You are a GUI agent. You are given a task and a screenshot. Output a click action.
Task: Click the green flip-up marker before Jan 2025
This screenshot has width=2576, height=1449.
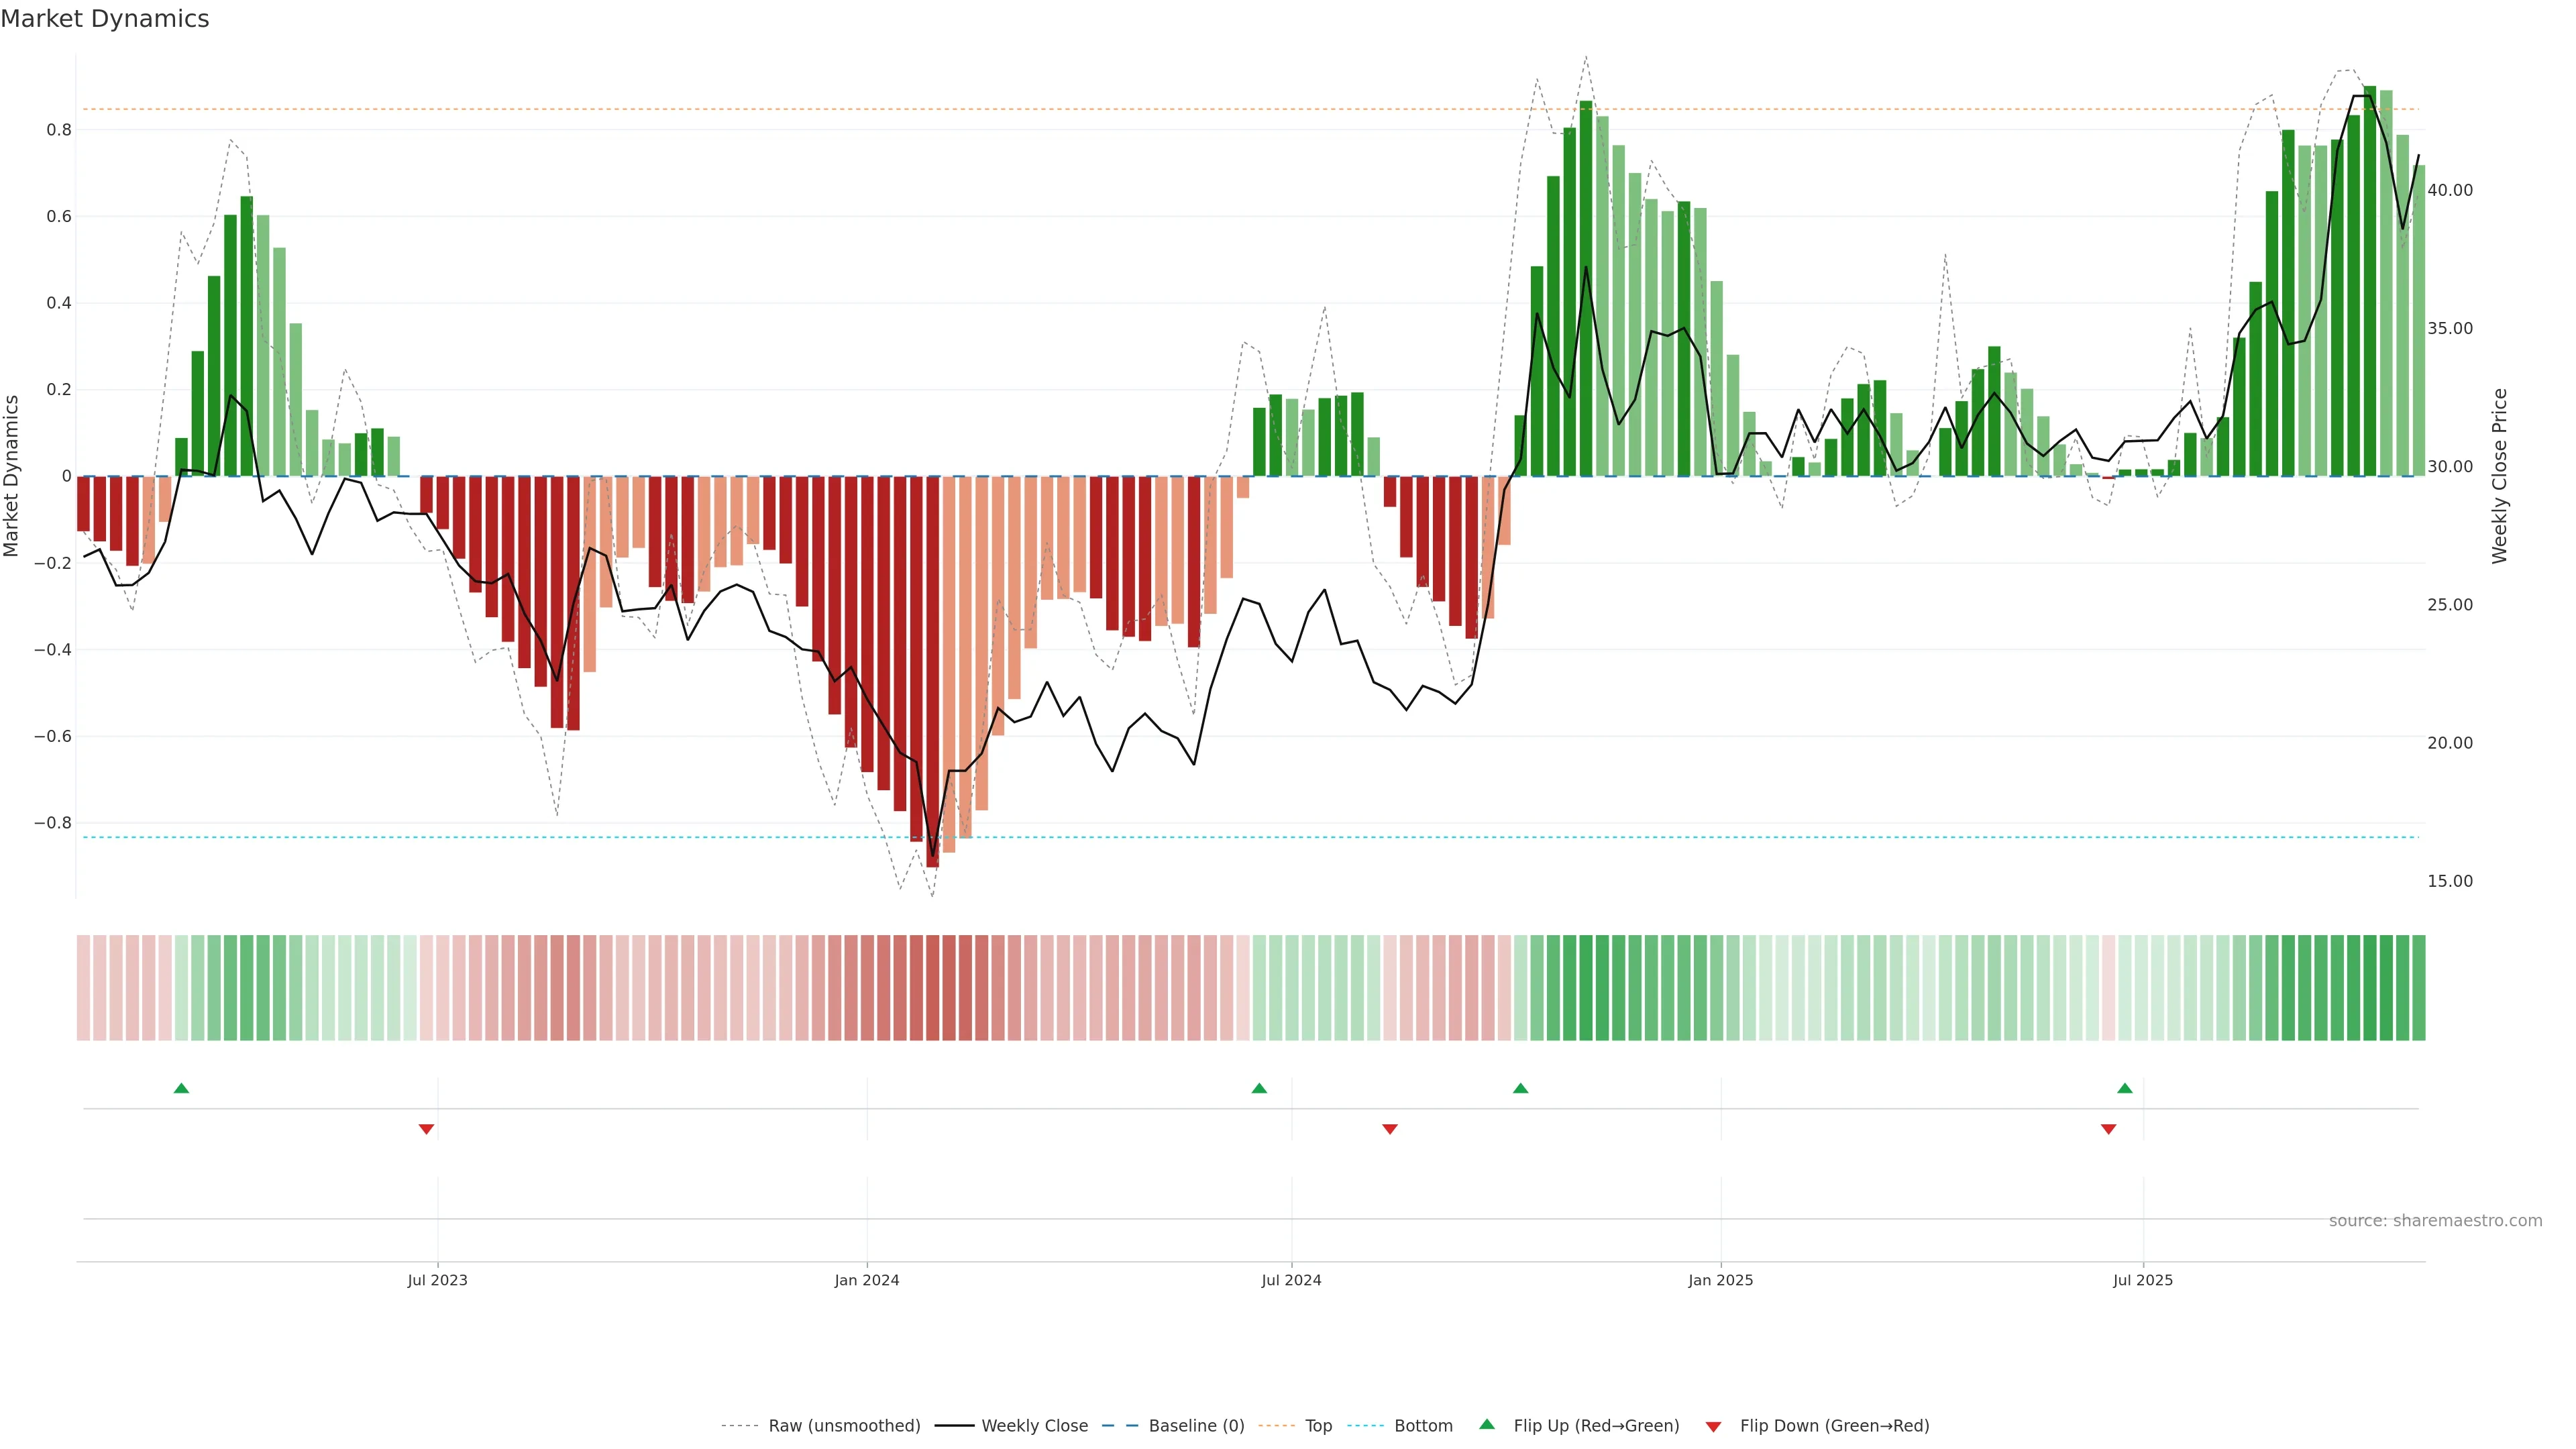1520,1088
